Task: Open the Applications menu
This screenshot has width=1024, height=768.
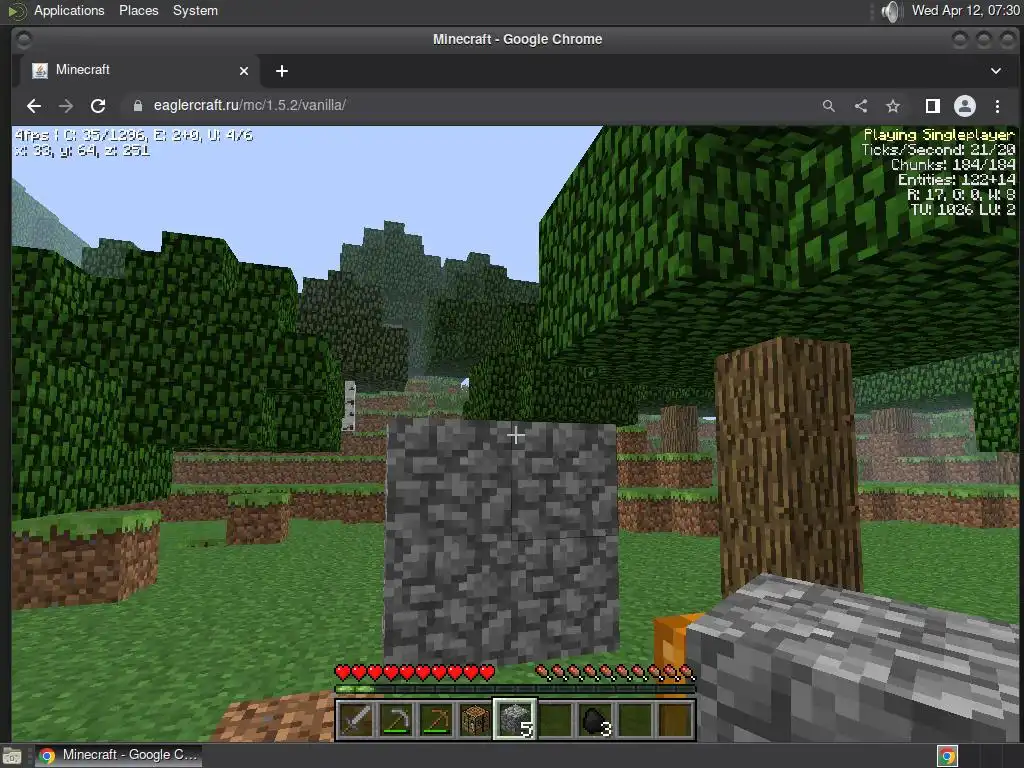Action: point(69,10)
